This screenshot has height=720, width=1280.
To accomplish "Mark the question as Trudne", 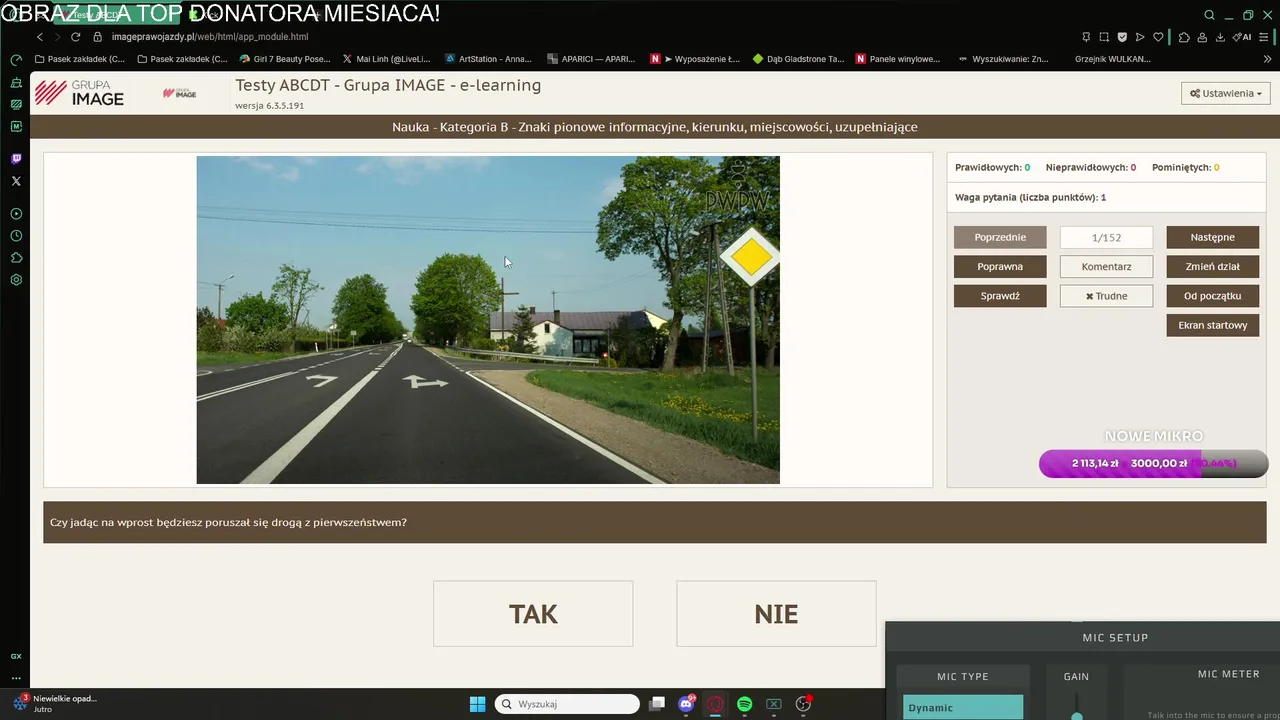I will tap(1106, 296).
